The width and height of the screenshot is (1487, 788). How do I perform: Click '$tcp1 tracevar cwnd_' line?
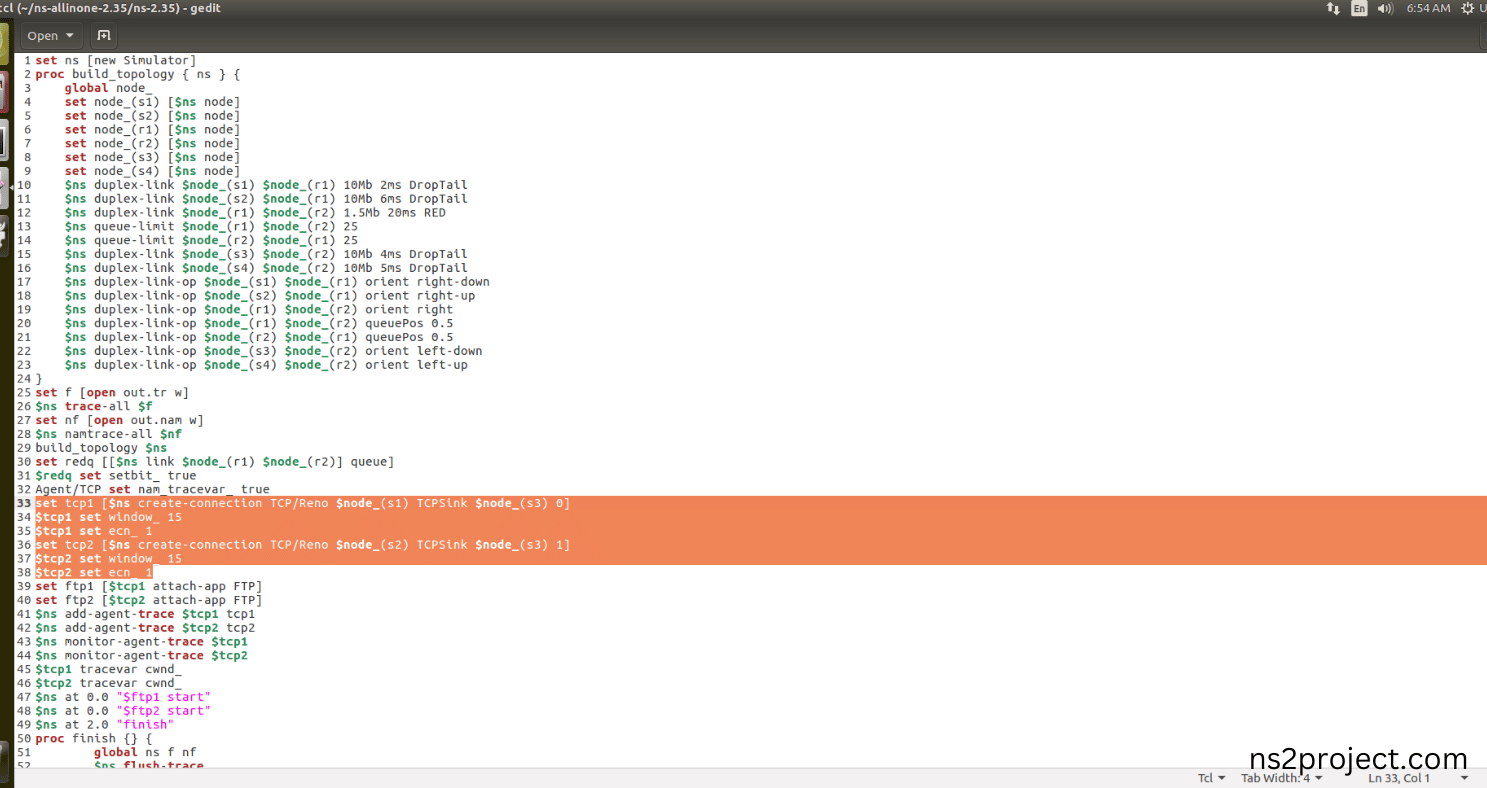tap(108, 669)
